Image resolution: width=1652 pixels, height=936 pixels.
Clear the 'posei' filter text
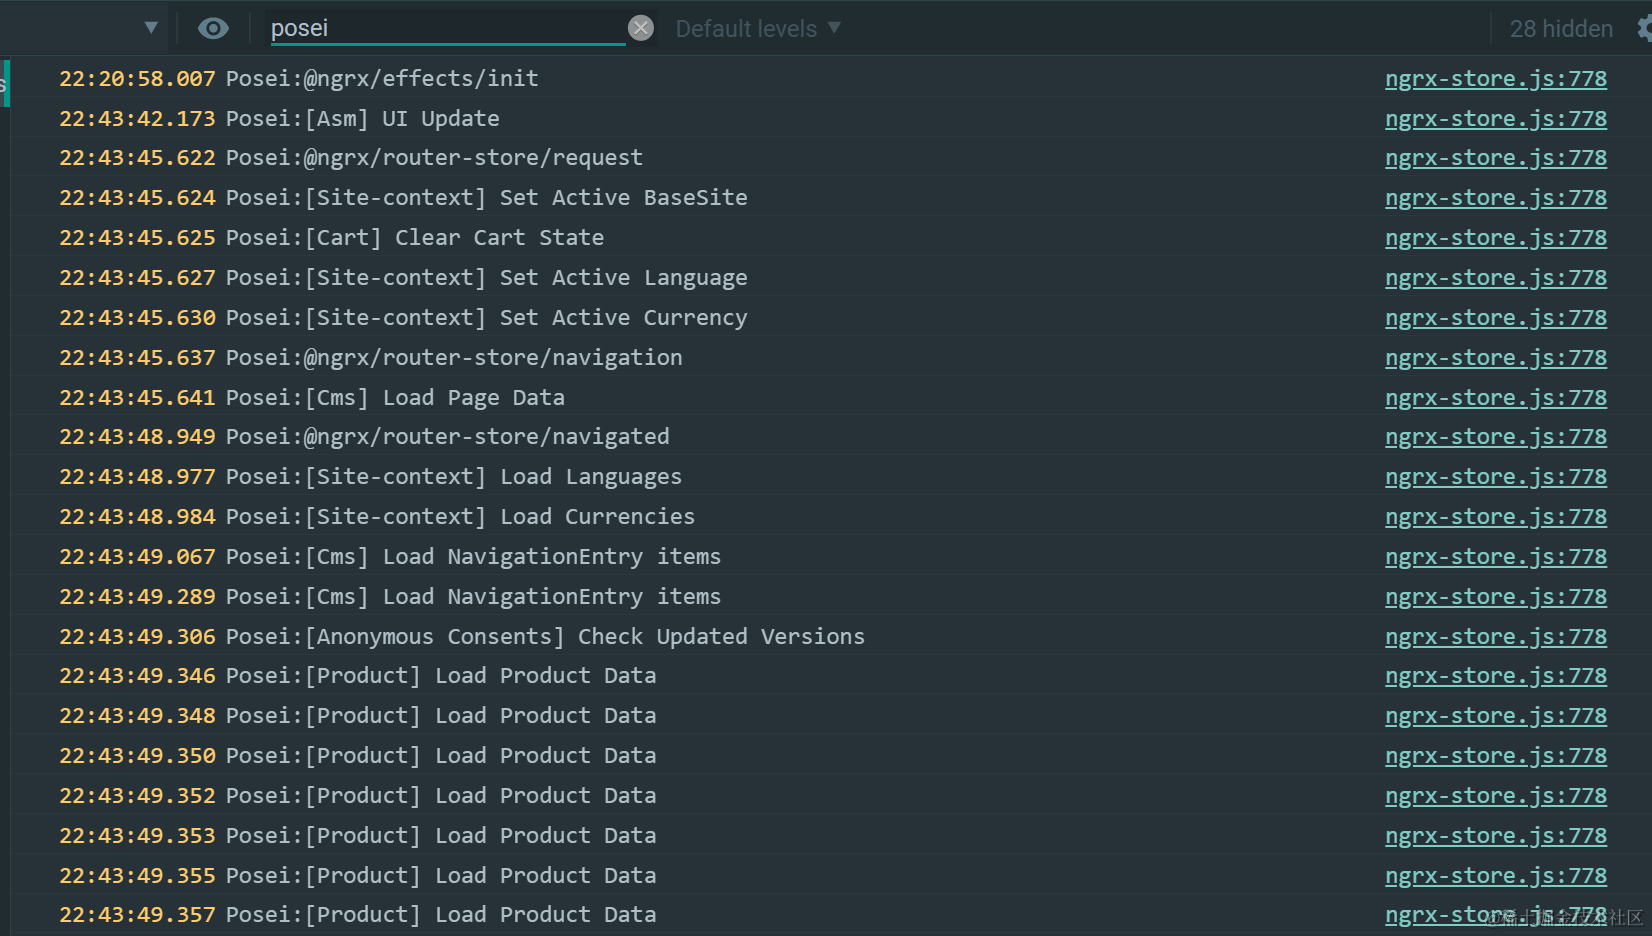click(641, 28)
